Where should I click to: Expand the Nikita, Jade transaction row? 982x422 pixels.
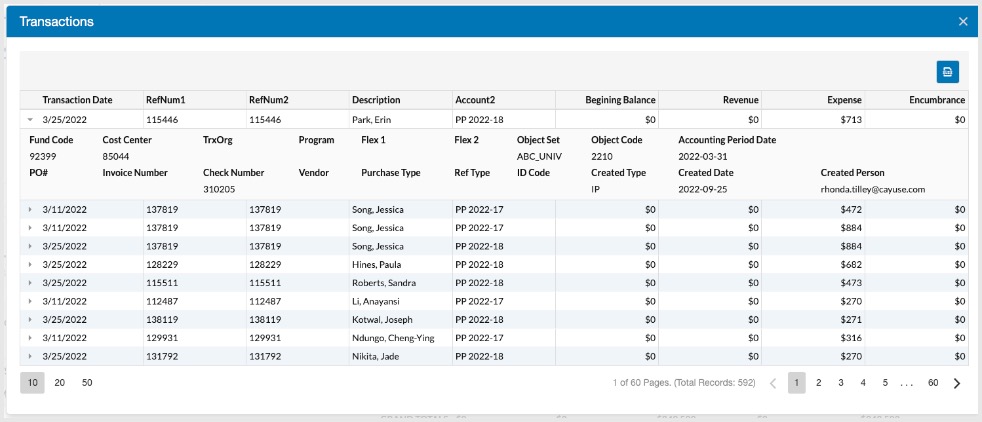(29, 357)
